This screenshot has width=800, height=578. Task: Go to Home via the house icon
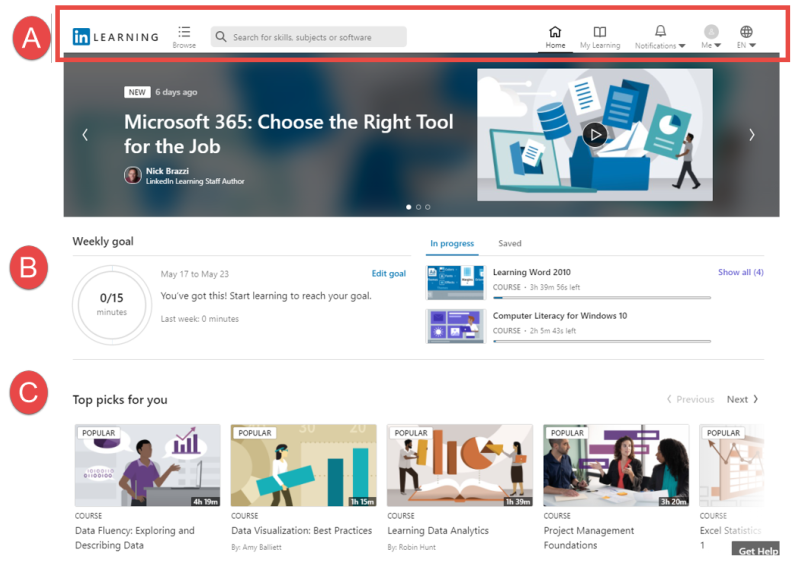point(555,32)
